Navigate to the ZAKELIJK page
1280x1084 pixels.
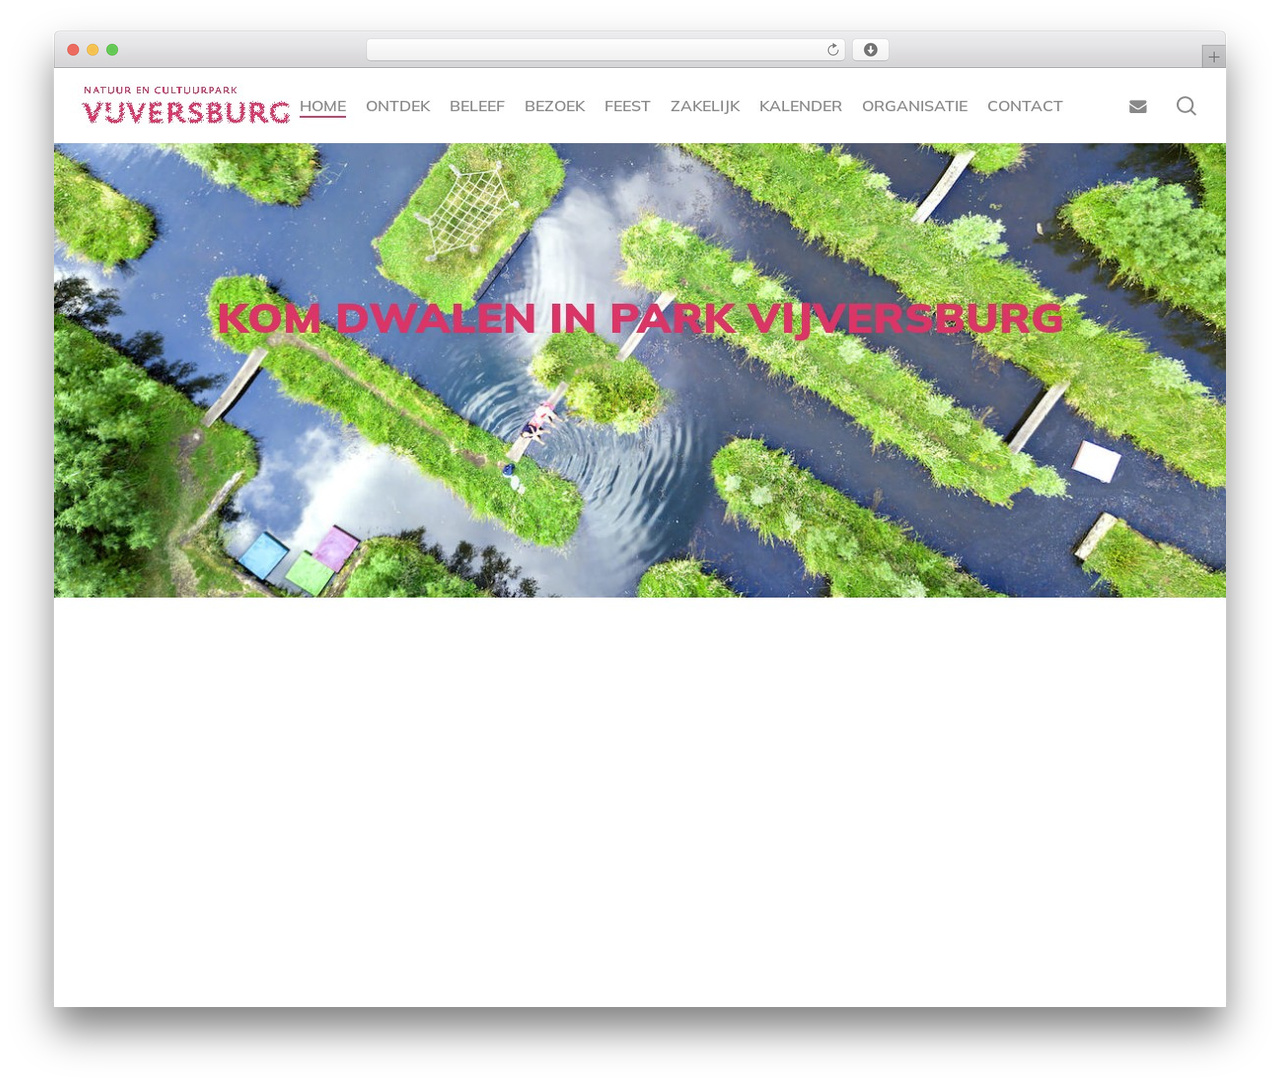point(705,106)
